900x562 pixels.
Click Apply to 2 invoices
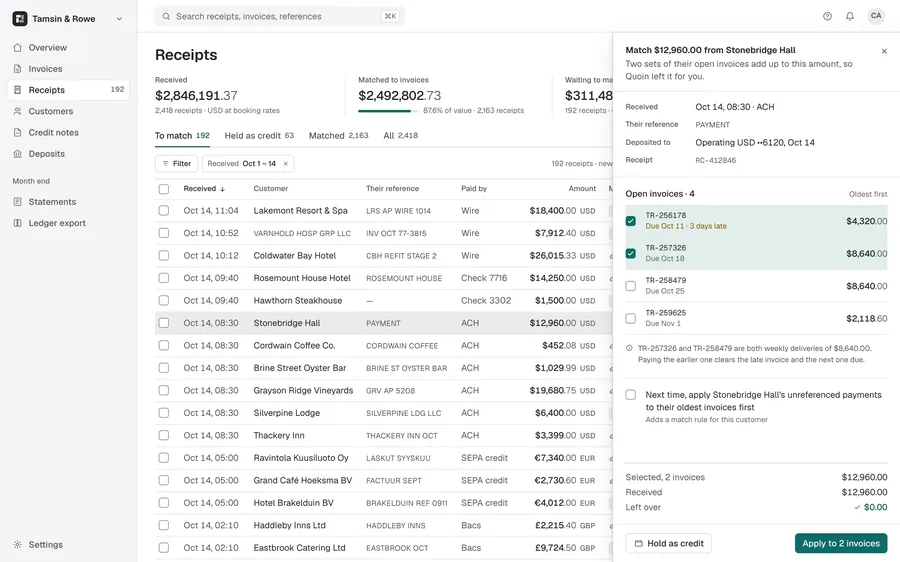[841, 544]
